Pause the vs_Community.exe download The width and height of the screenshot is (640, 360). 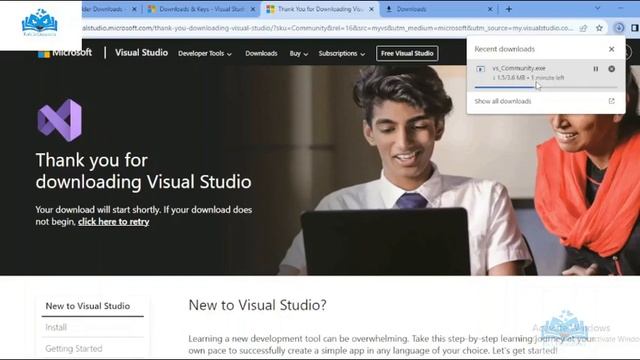click(x=596, y=69)
